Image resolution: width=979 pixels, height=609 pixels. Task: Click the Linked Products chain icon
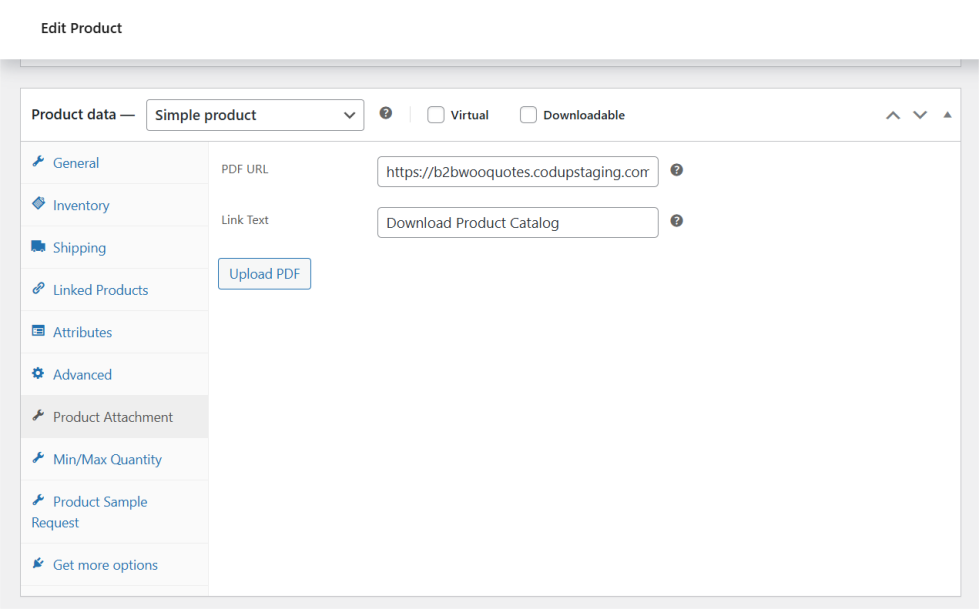[x=38, y=289]
